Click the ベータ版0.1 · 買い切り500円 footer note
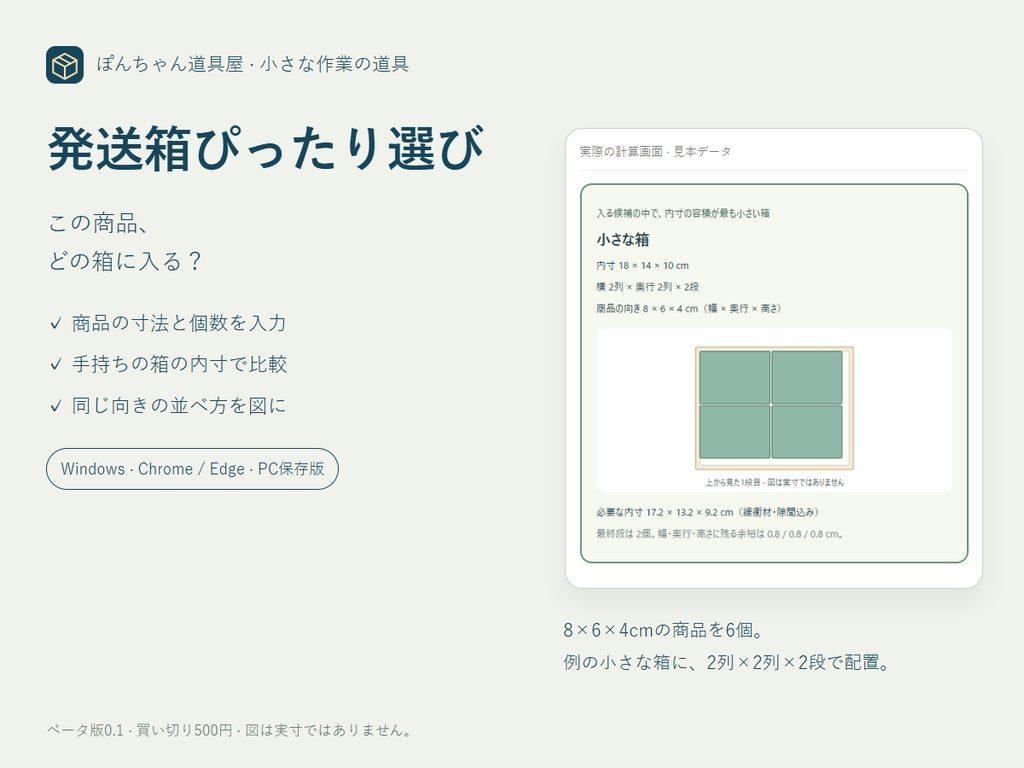Image resolution: width=1024 pixels, height=768 pixels. click(229, 730)
